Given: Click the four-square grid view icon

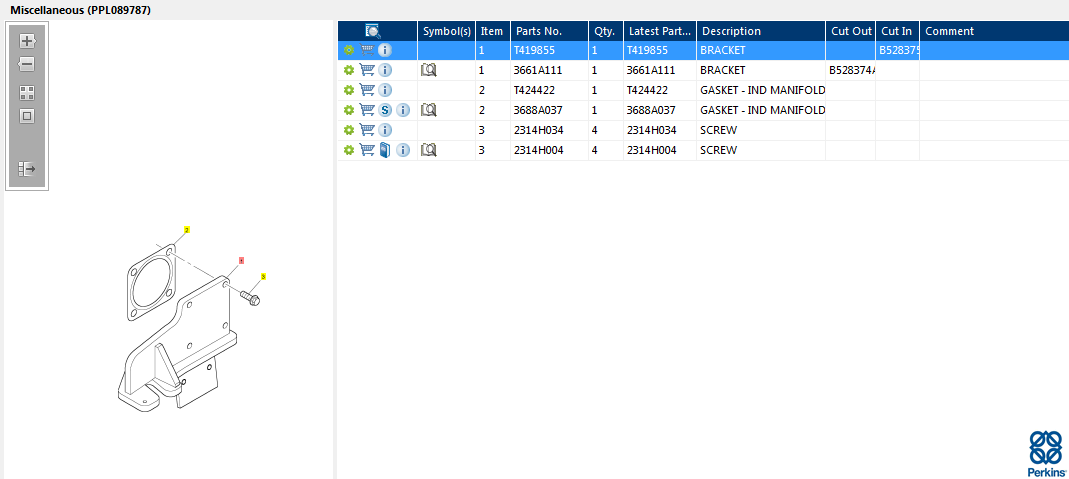Looking at the screenshot, I should tap(27, 93).
